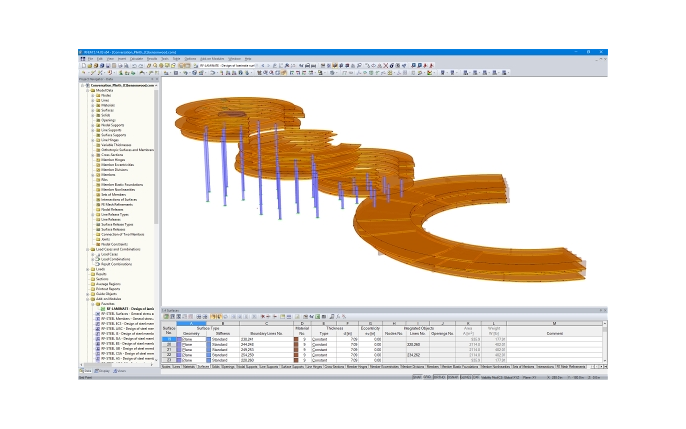This screenshot has height=429, width=686.
Task: Close the Project Navigator panel
Action: pos(157,79)
